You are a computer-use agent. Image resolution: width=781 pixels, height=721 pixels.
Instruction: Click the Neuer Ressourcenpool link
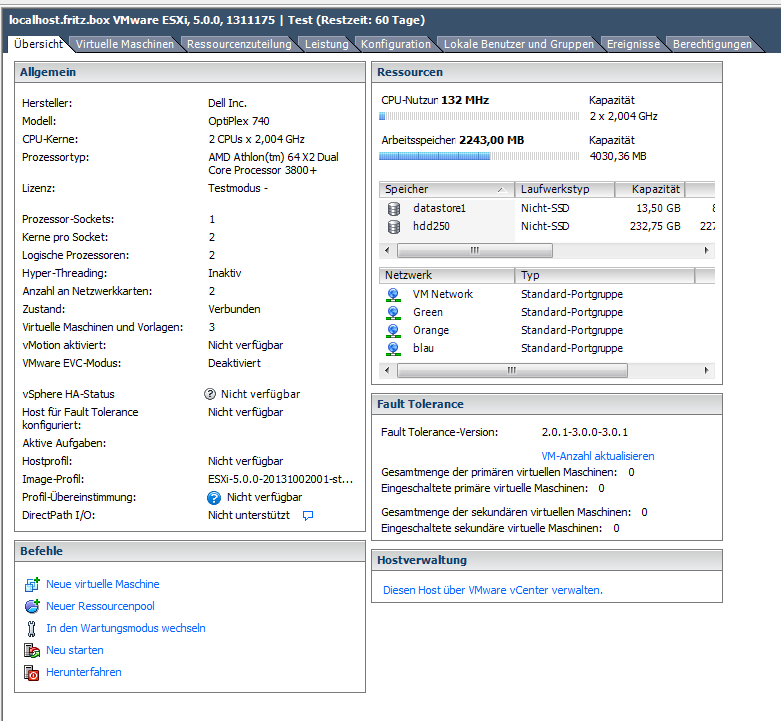(x=100, y=606)
